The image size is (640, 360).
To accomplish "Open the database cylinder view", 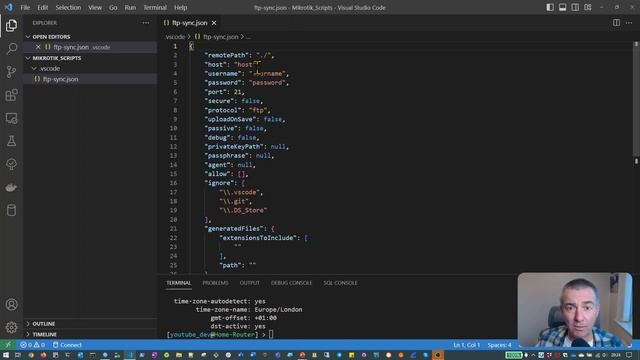I will pyautogui.click(x=11, y=210).
